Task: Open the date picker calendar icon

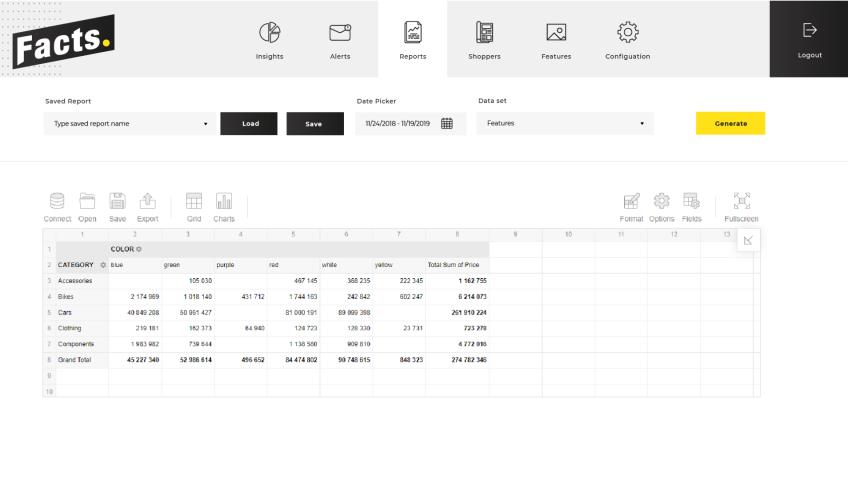Action: (x=447, y=124)
